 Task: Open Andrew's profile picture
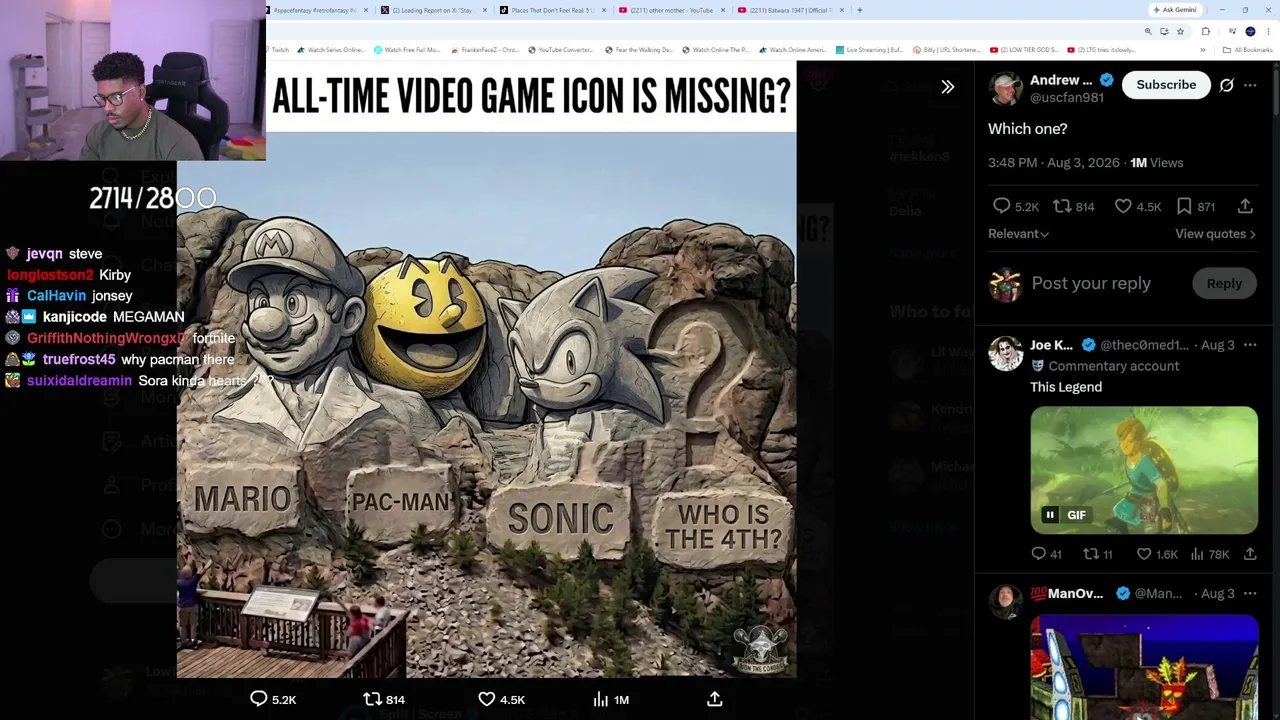(x=1006, y=88)
